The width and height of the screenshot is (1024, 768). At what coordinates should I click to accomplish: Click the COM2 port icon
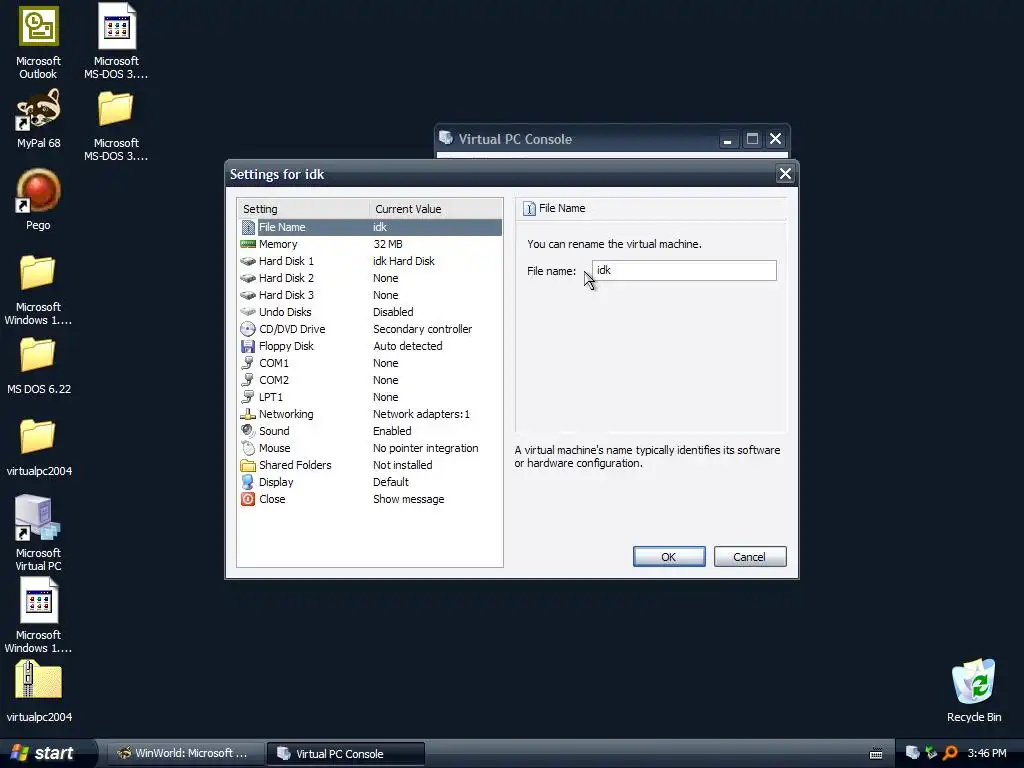tap(248, 380)
